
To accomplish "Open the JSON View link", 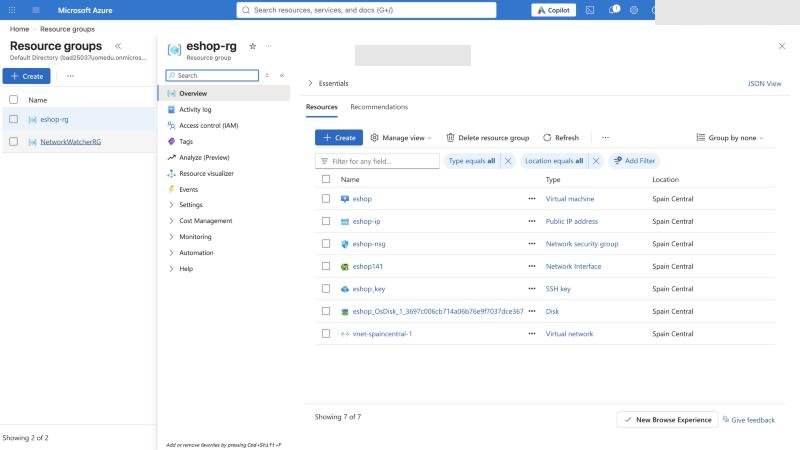I will [764, 83].
